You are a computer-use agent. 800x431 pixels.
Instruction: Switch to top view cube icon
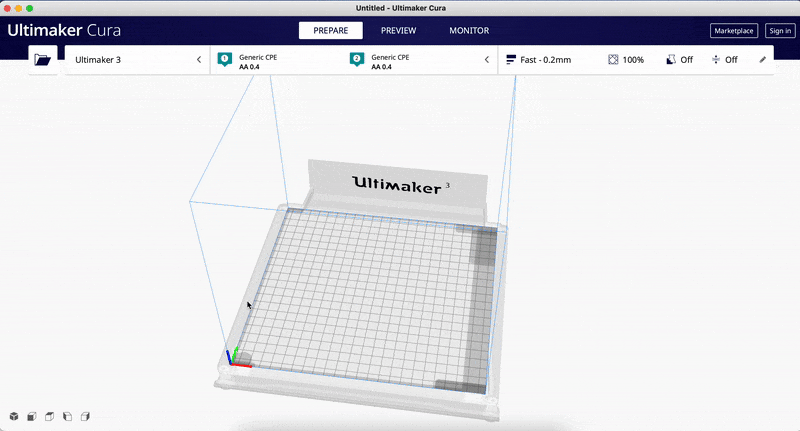(x=49, y=417)
